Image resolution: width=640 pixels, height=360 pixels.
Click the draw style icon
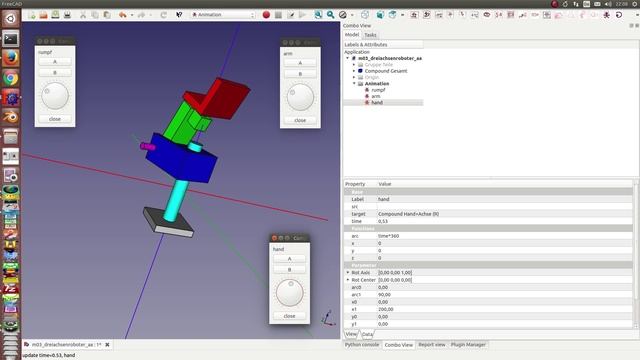(x=343, y=15)
